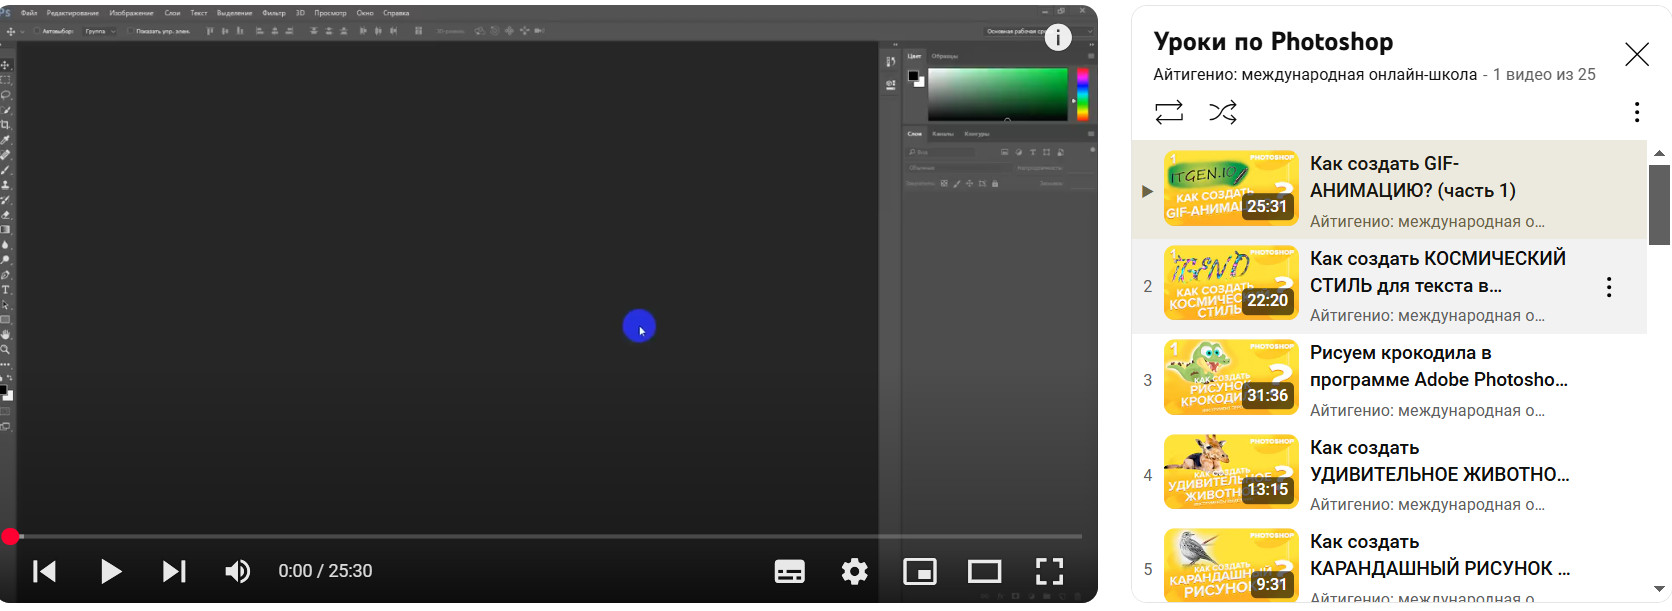
Task: Select the Quick Selection tool
Action: (5, 109)
